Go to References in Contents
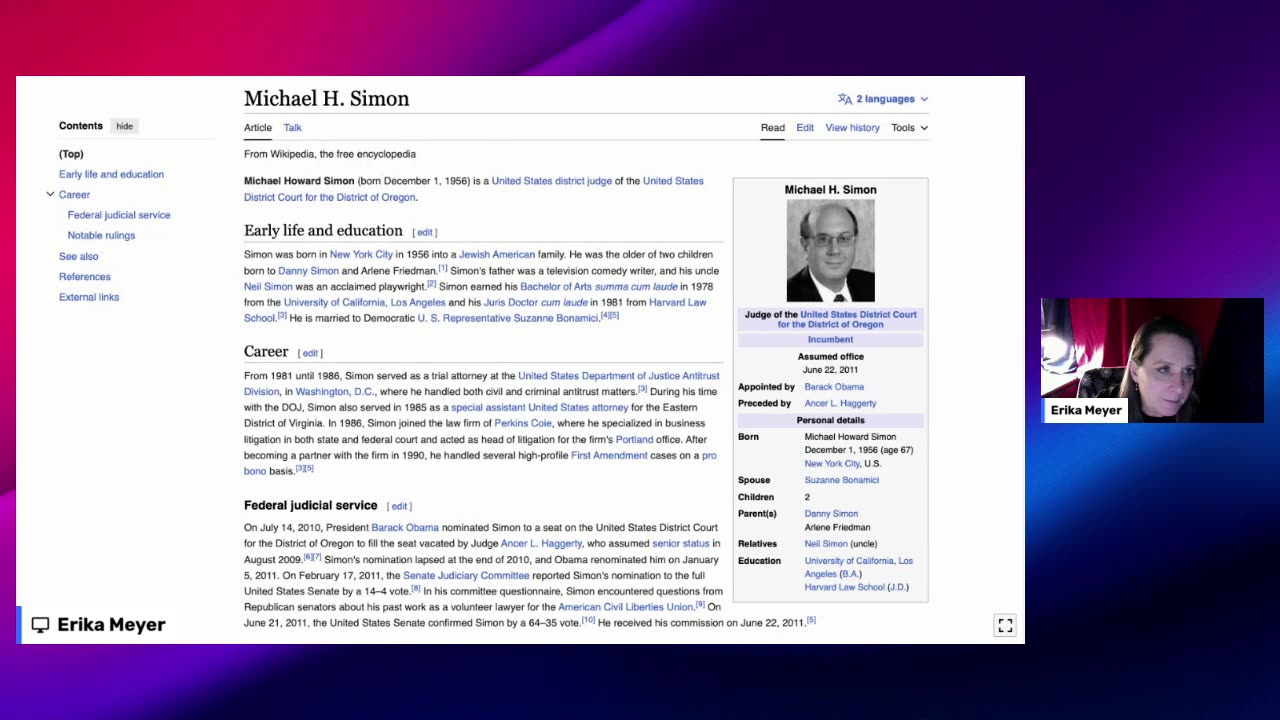Viewport: 1280px width, 720px height. coord(85,277)
